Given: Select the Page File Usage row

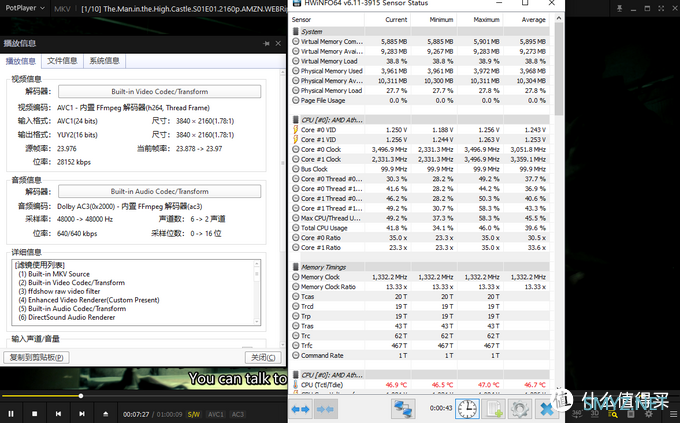Looking at the screenshot, I should [x=420, y=101].
